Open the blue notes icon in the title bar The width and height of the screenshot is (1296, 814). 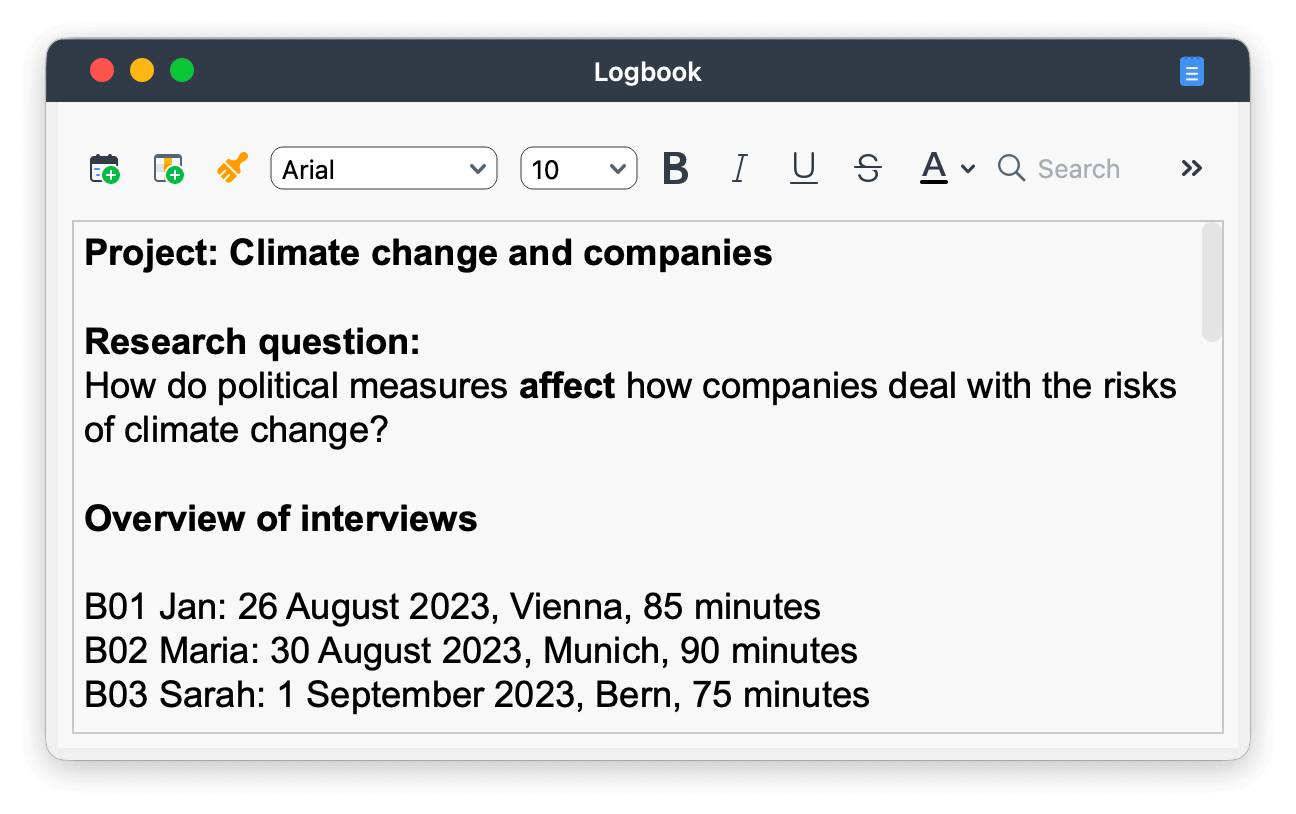click(x=1191, y=71)
